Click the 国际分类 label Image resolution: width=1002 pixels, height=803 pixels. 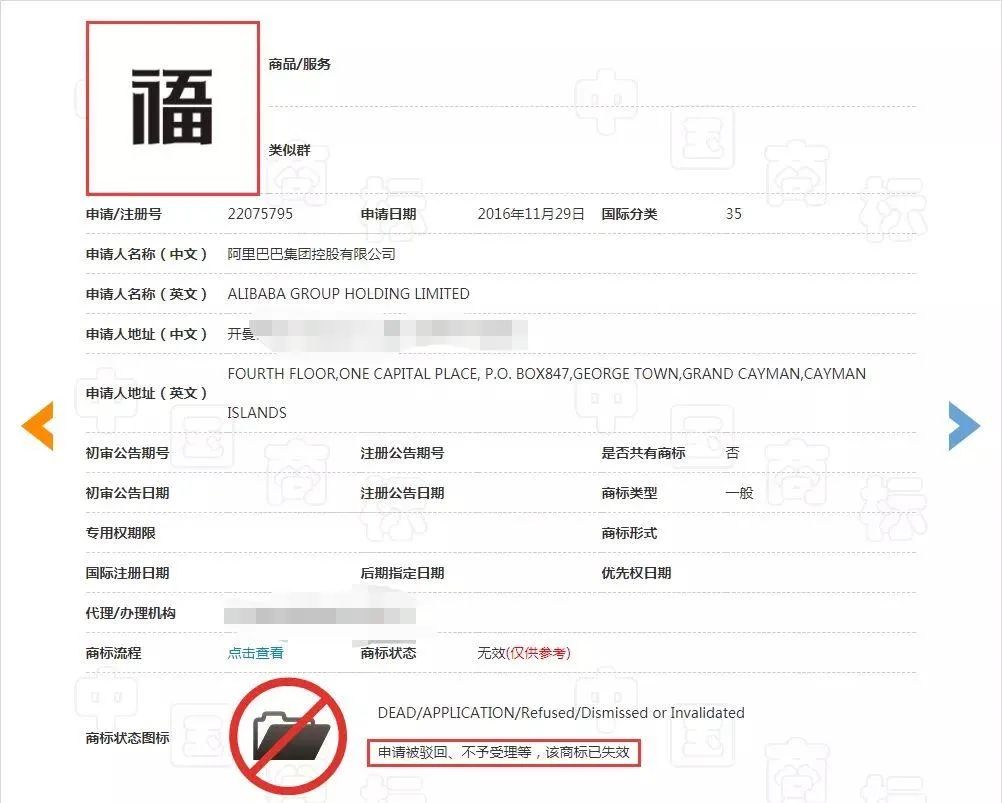[629, 214]
